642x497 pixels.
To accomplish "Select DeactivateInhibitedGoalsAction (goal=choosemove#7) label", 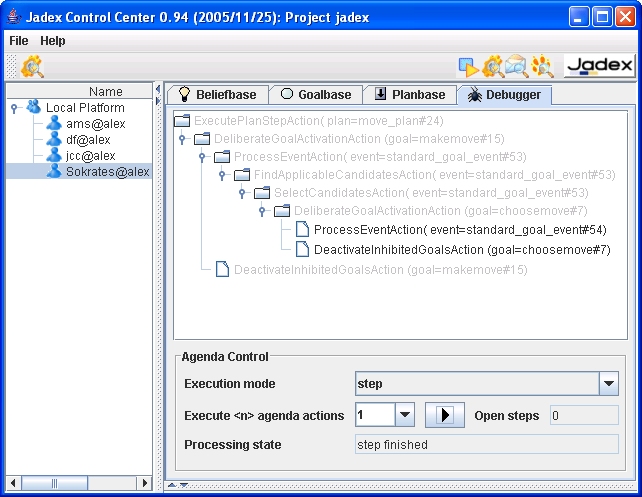I will [x=462, y=249].
